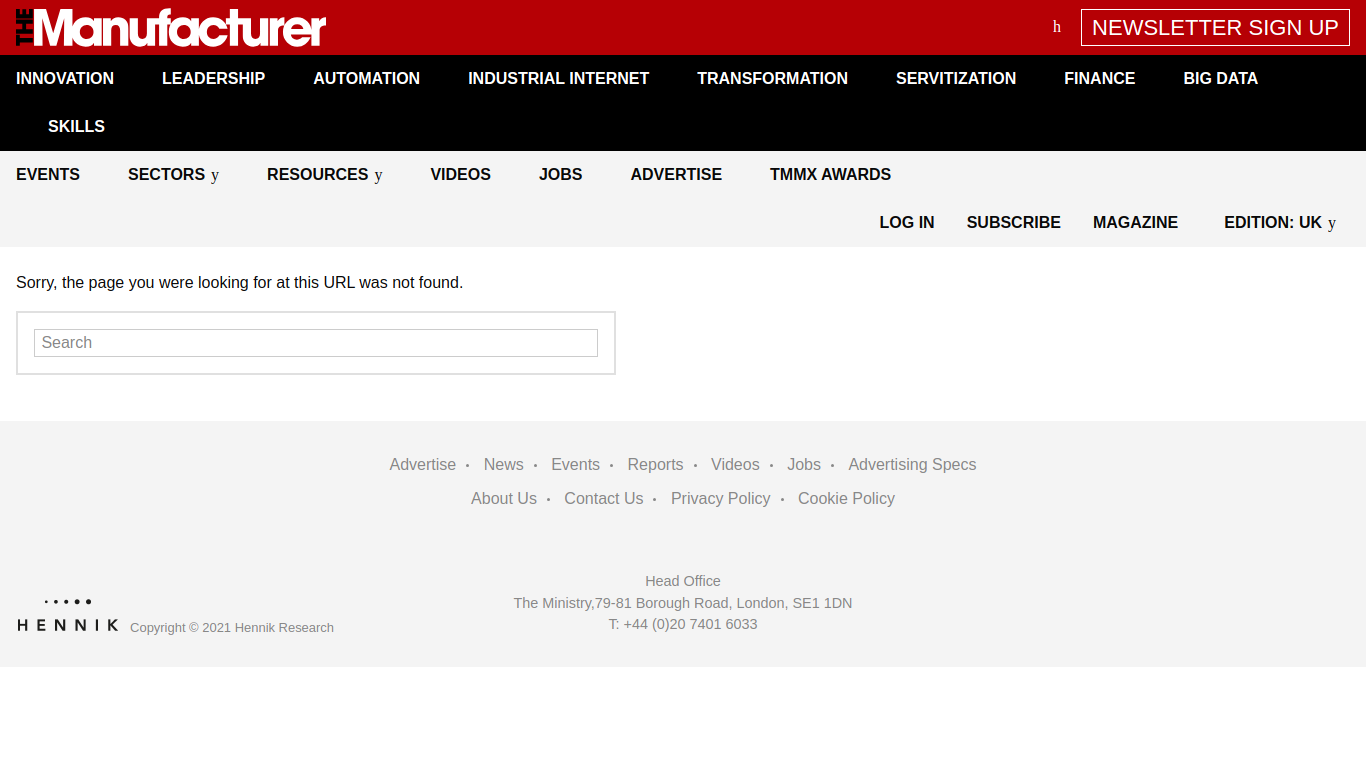Expand the Sectors dropdown
The width and height of the screenshot is (1366, 768).
click(x=173, y=174)
